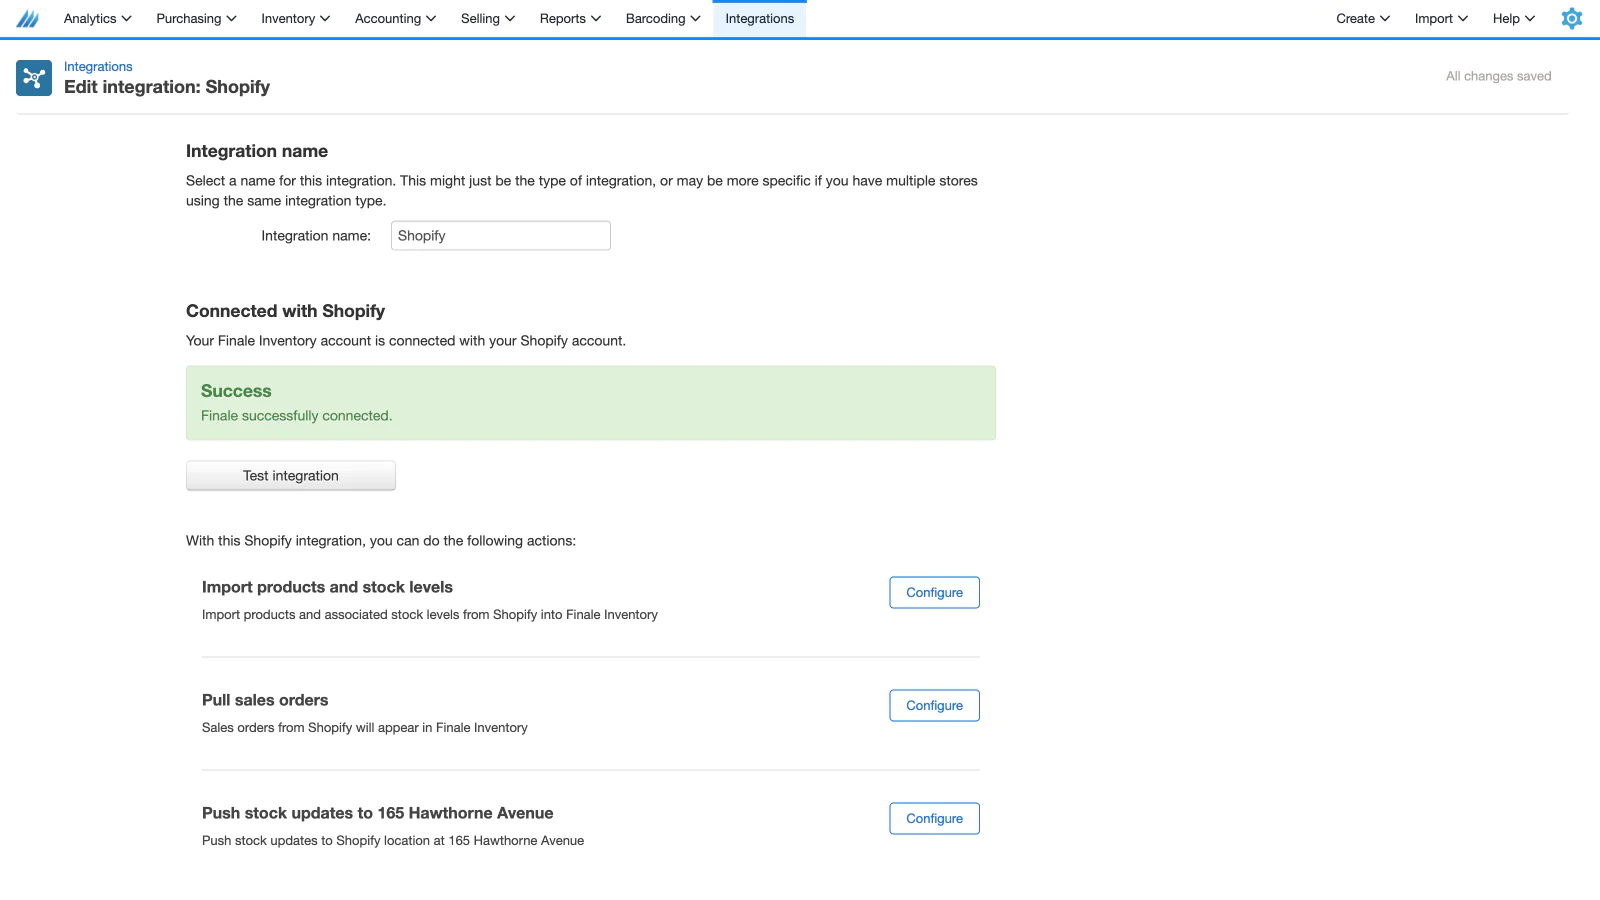Go to the Integrations breadcrumb link
1600x900 pixels.
[x=98, y=67]
